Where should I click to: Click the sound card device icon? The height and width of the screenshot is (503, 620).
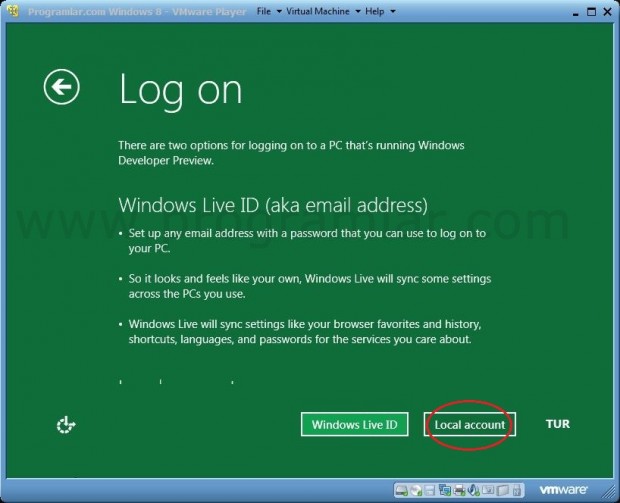473,490
